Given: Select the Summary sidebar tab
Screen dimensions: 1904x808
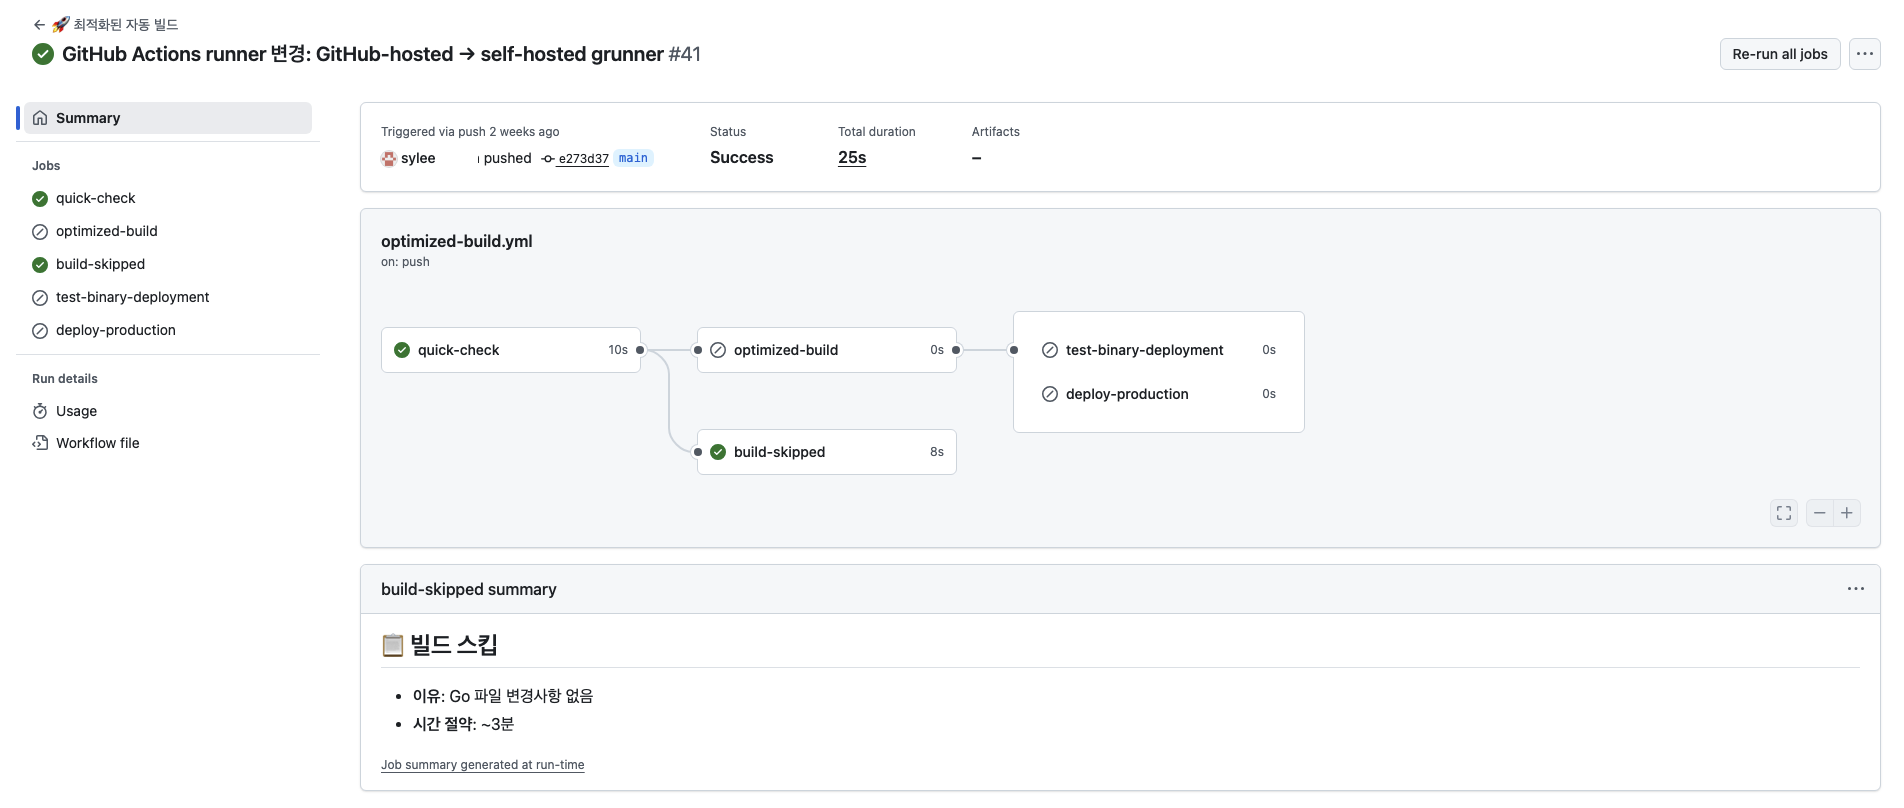Looking at the screenshot, I should pyautogui.click(x=168, y=118).
